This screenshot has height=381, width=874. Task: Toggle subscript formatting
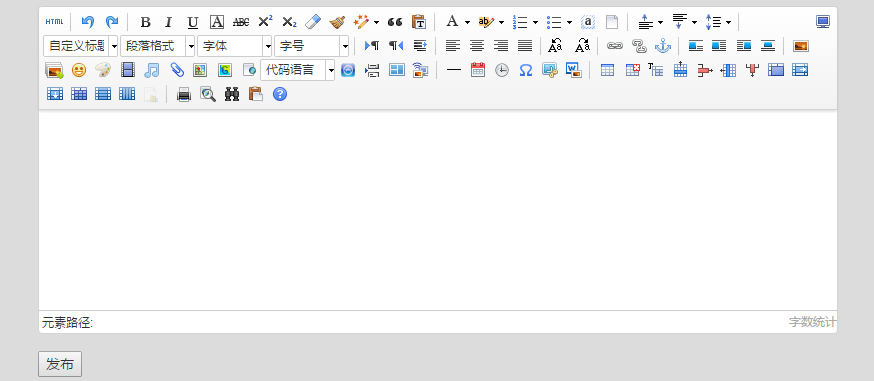click(289, 22)
